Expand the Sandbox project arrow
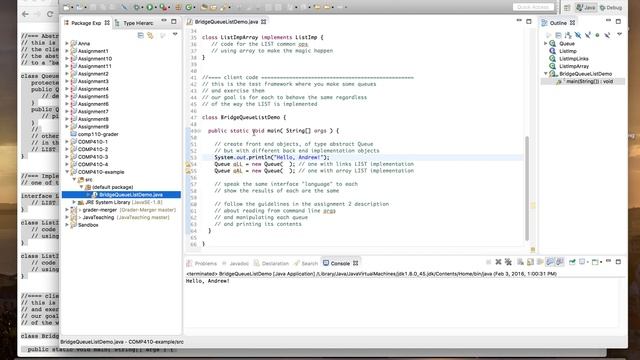 point(67,225)
